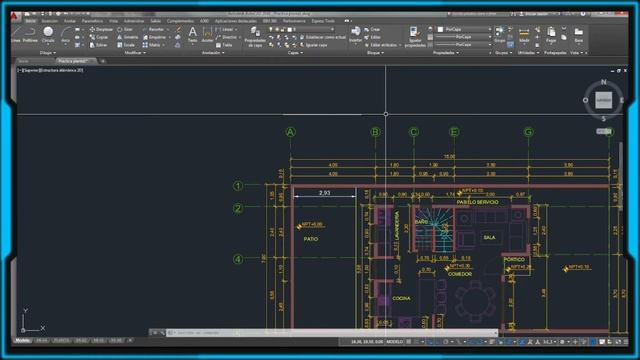Open the AutoCAD application menu button
This screenshot has height=360, width=640.
pos(15,17)
